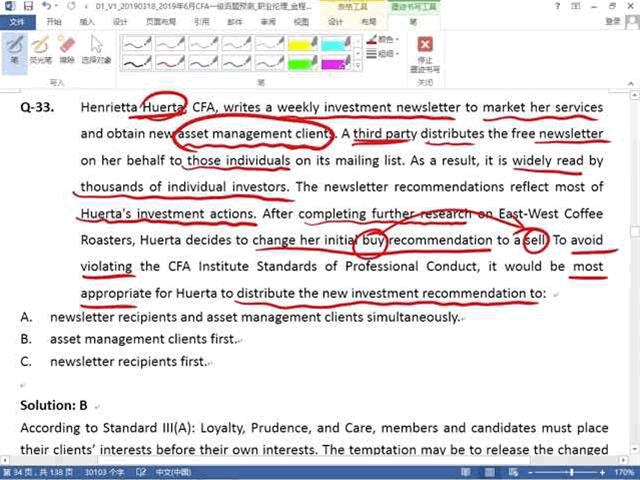Switch to Web Layout view icon
Viewport: 640px width, 480px height.
[x=513, y=473]
